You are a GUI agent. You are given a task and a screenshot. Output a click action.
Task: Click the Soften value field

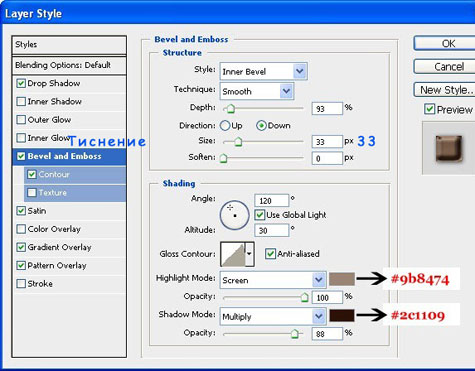click(327, 158)
